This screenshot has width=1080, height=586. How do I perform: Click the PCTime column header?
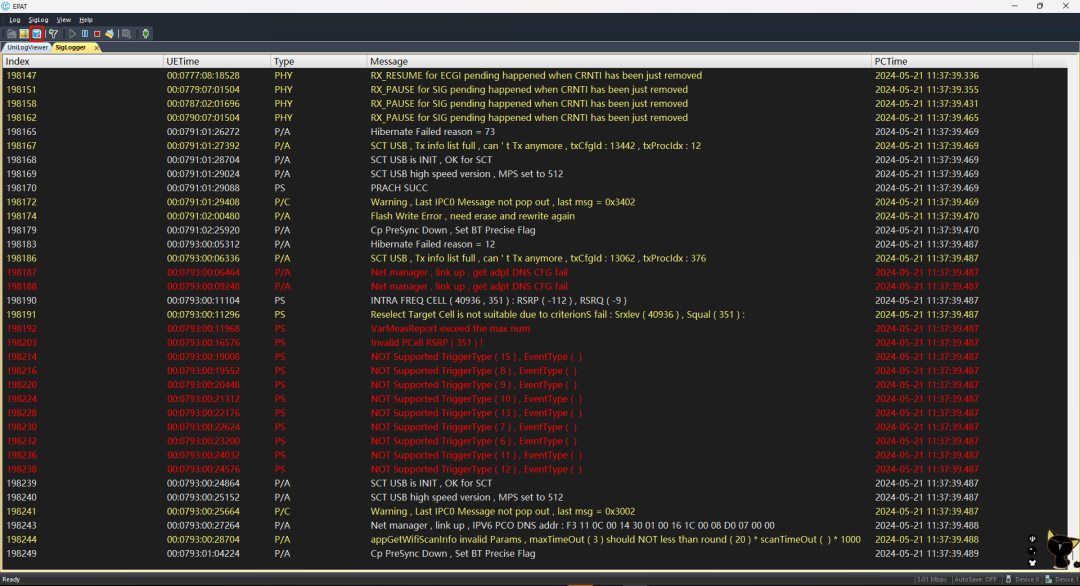point(952,61)
